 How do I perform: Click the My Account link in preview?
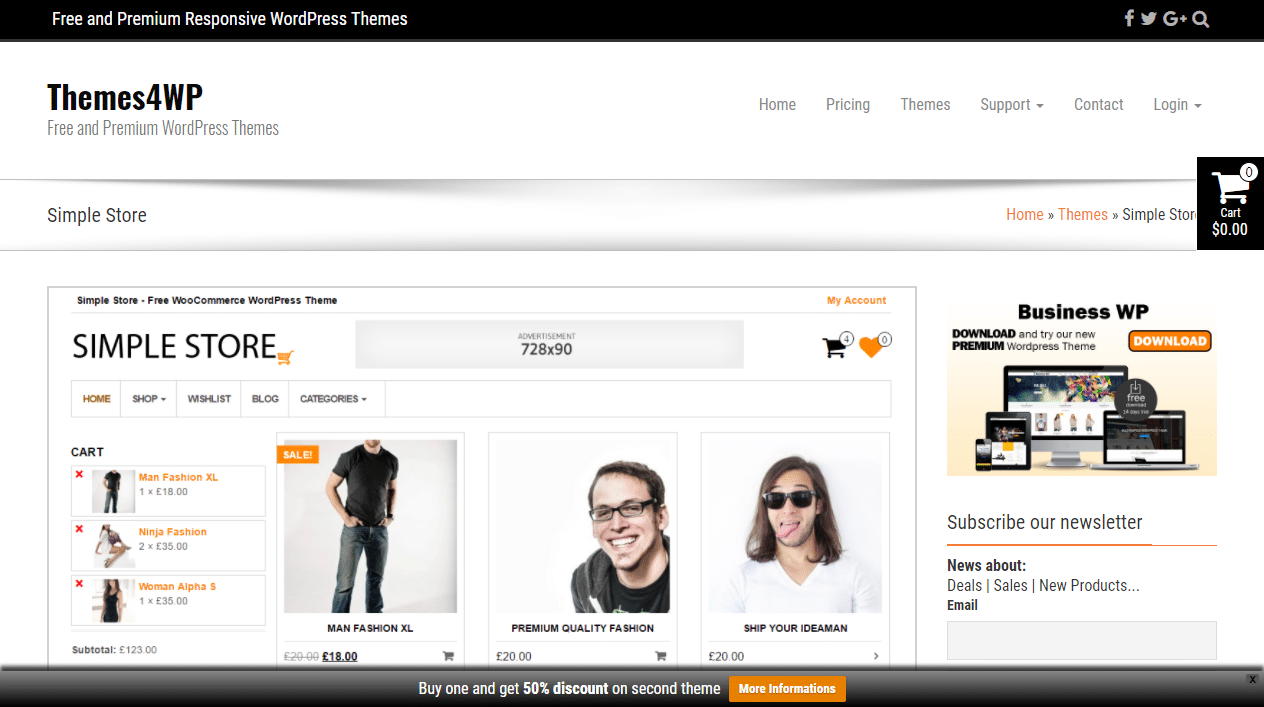click(x=856, y=300)
